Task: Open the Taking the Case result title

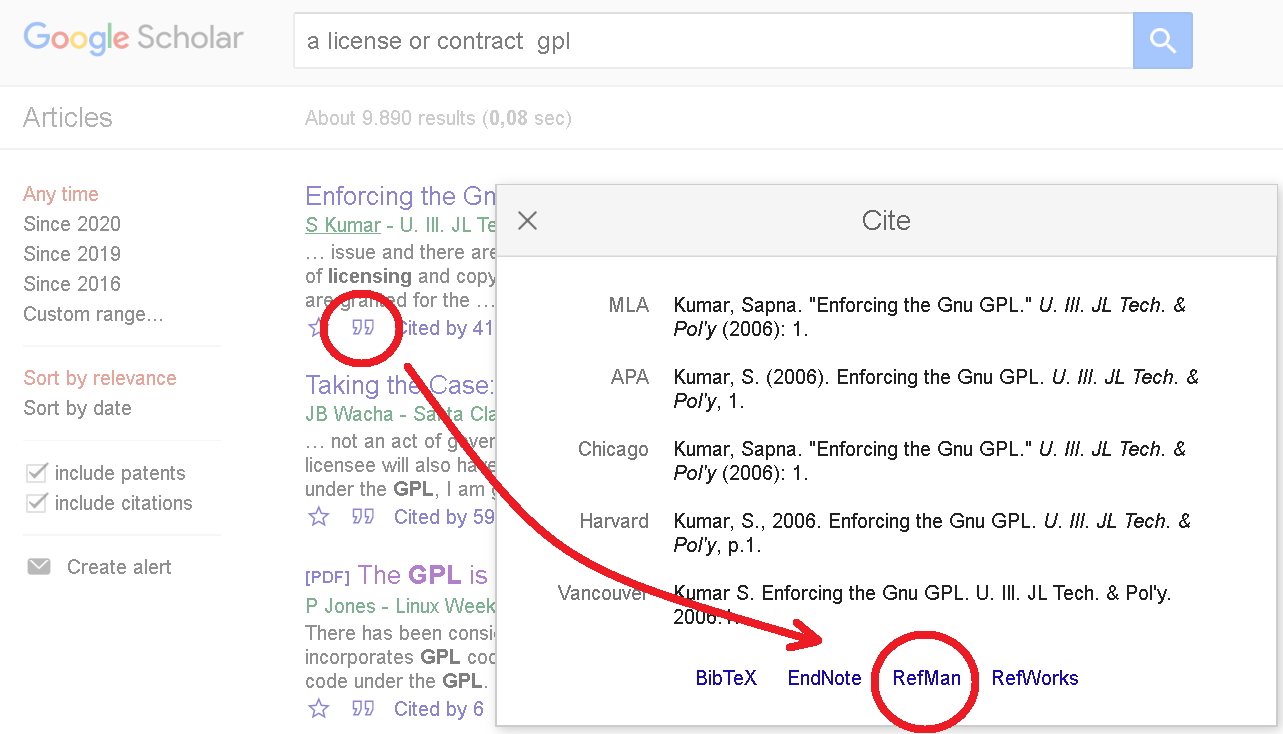Action: [x=400, y=385]
